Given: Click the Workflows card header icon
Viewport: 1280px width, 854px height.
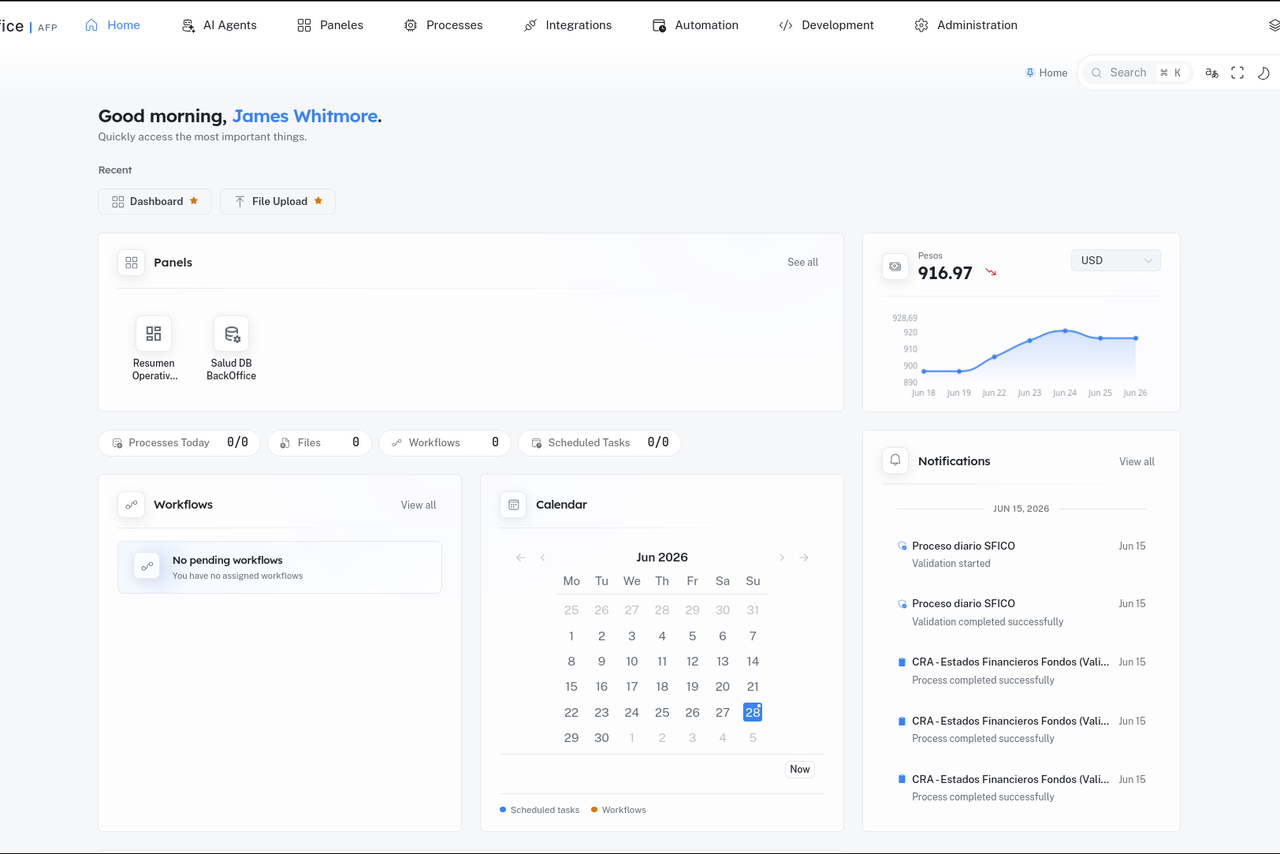Looking at the screenshot, I should [131, 505].
